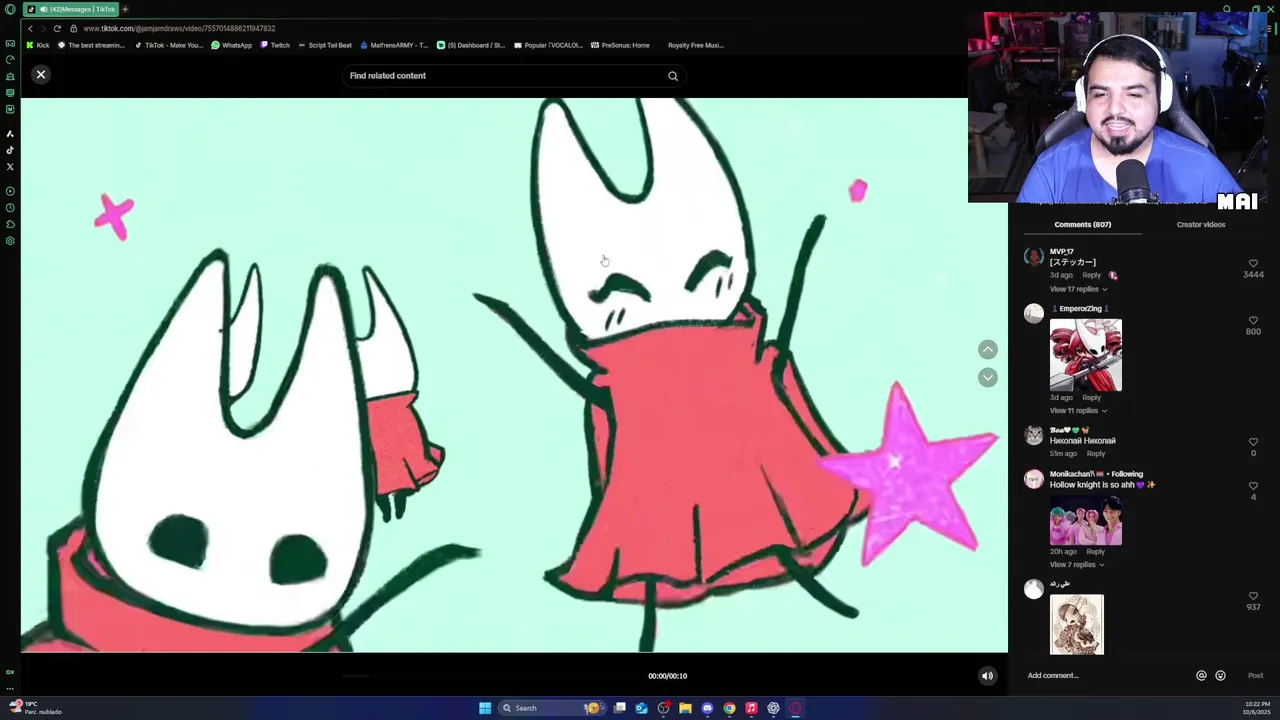Like Monikachan's Hollow knight comment
This screenshot has width=1280, height=720.
[x=1253, y=486]
